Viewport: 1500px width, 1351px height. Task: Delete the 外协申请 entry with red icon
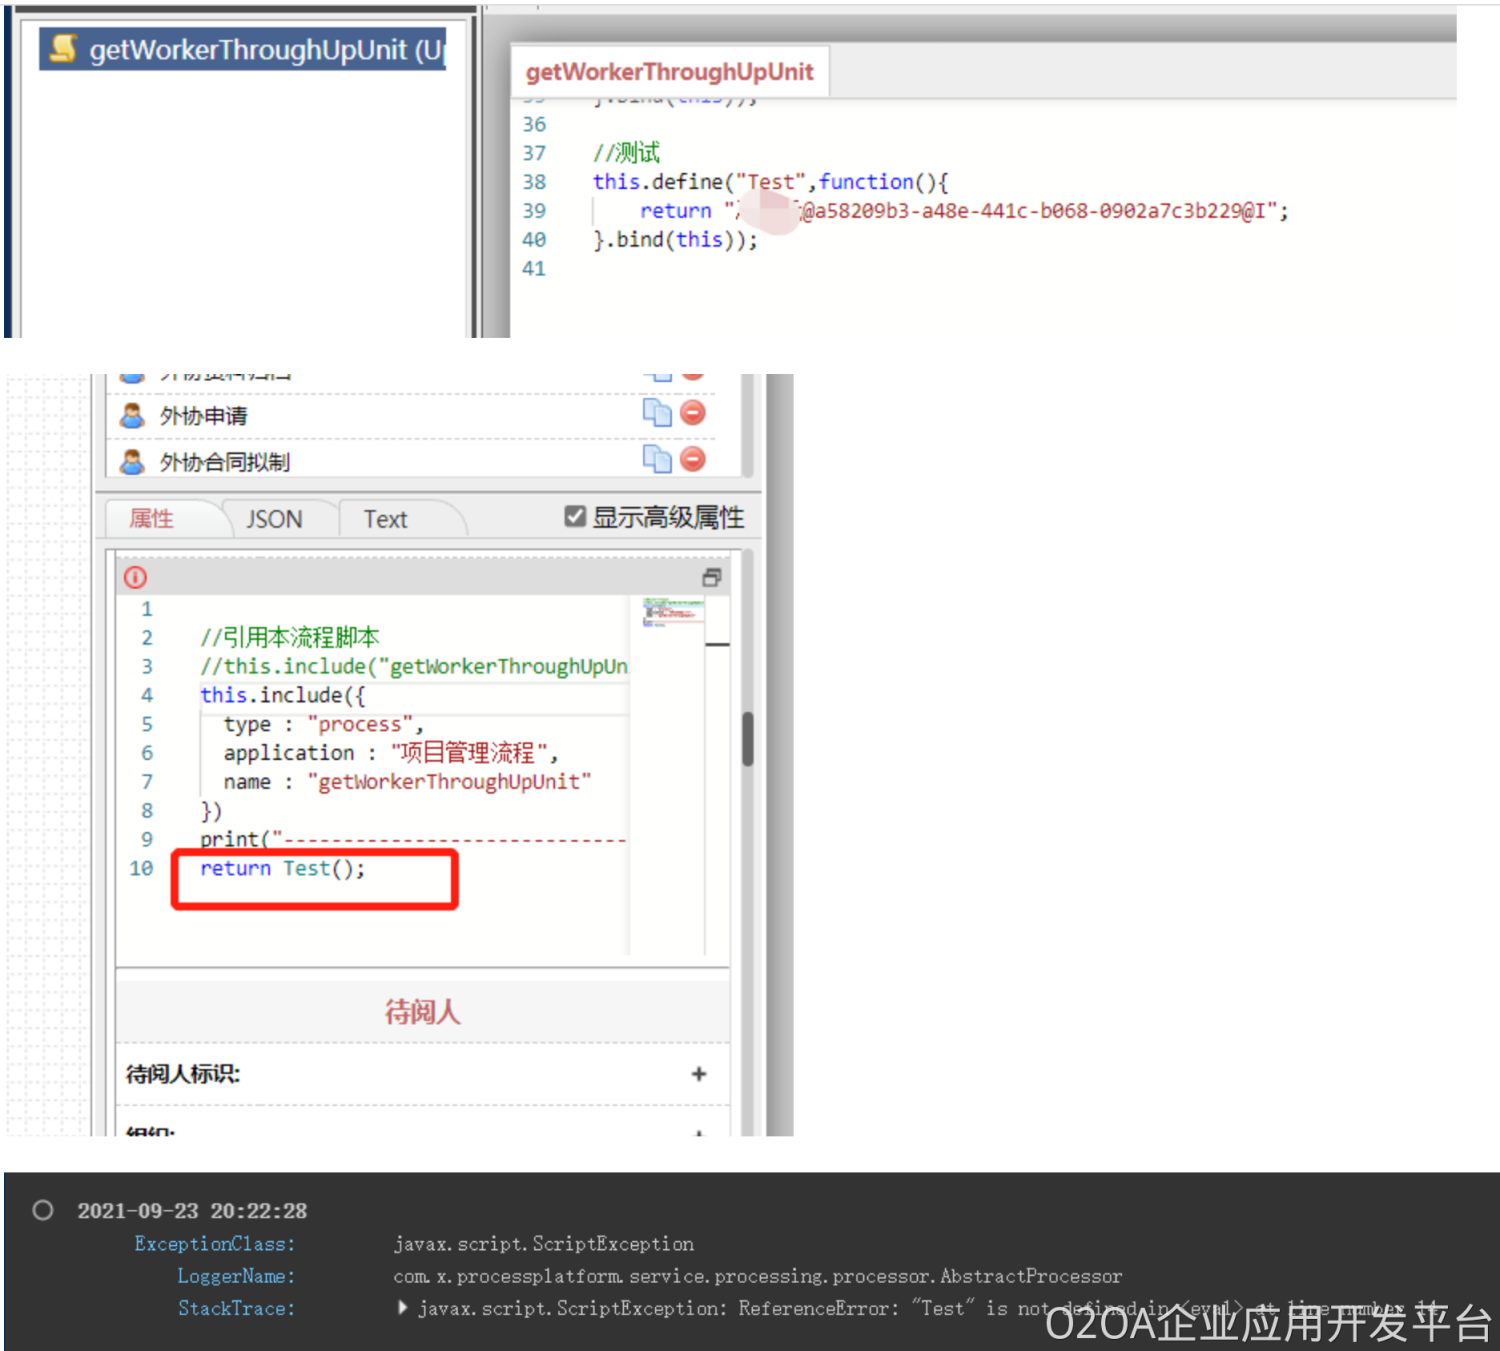(x=693, y=413)
